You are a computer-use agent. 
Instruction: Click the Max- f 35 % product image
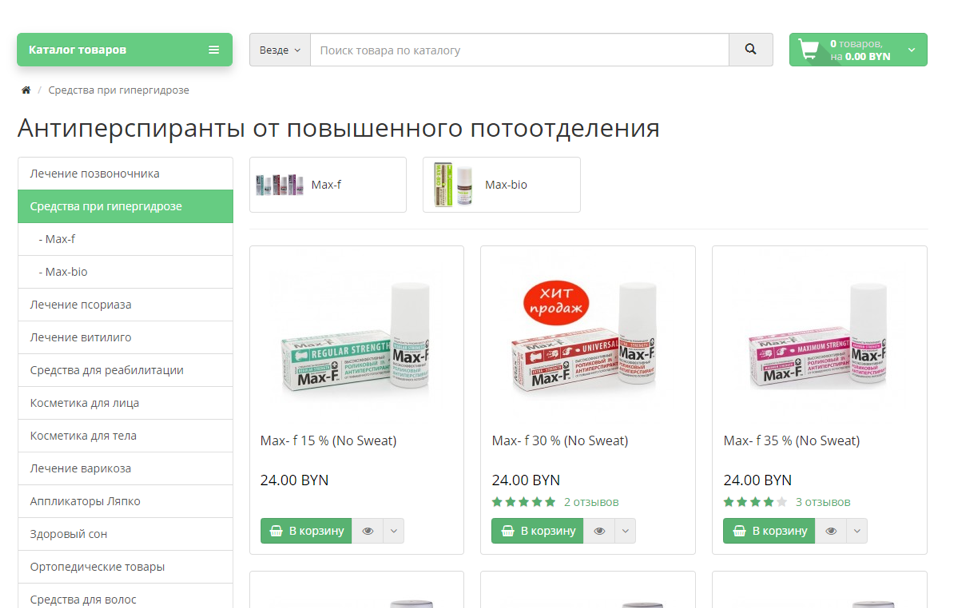tap(820, 338)
